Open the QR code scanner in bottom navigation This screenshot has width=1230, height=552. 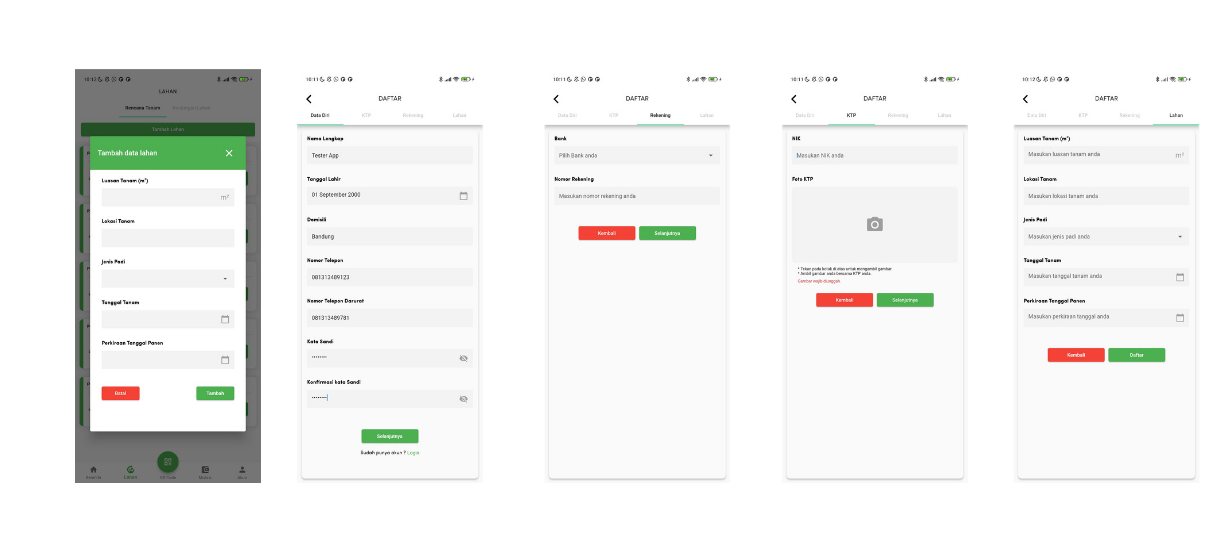click(168, 461)
